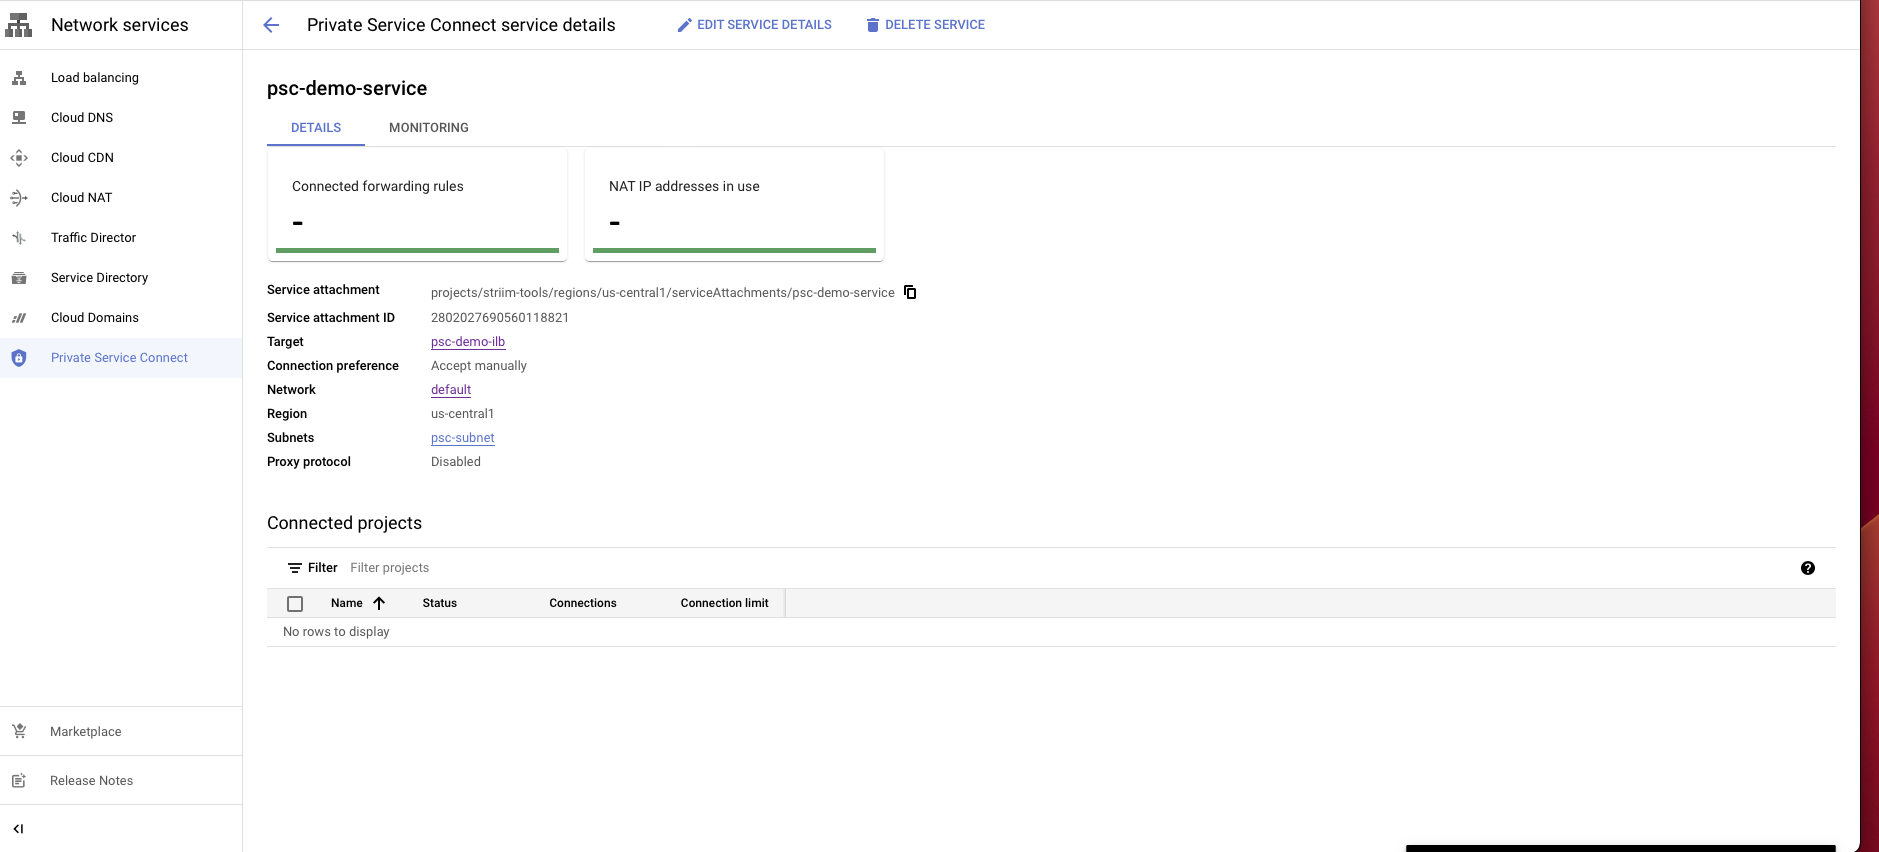Toggle the select-all projects checkbox
1879x852 pixels.
[x=295, y=604]
